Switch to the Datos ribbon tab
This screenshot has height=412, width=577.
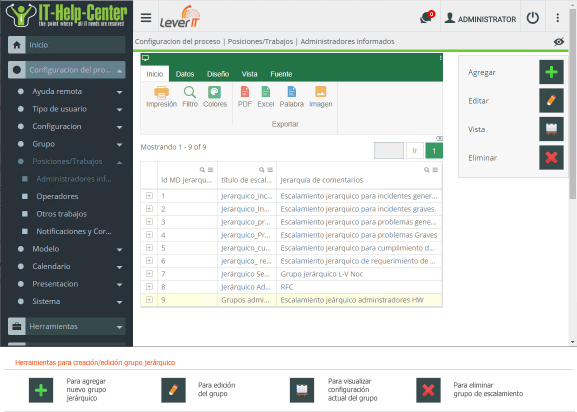tap(185, 74)
